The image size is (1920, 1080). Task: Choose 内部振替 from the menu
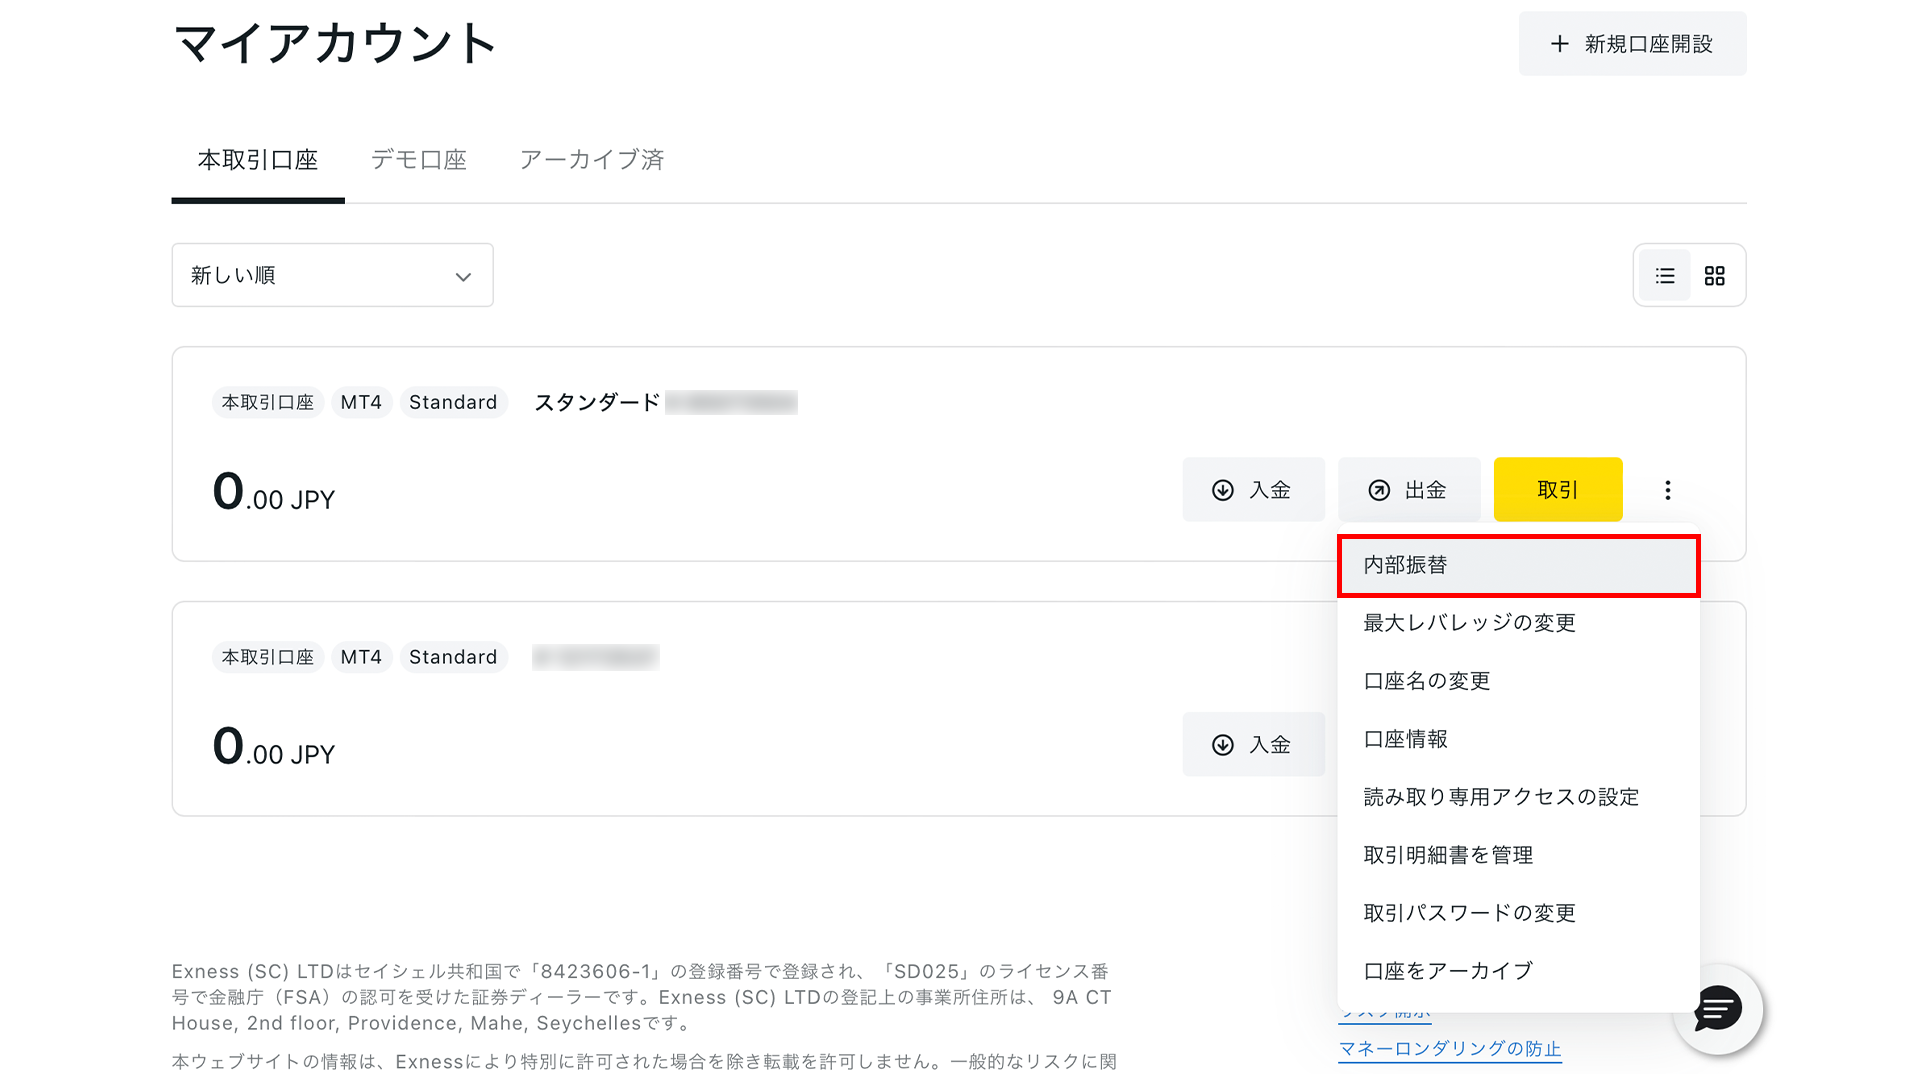click(1517, 566)
